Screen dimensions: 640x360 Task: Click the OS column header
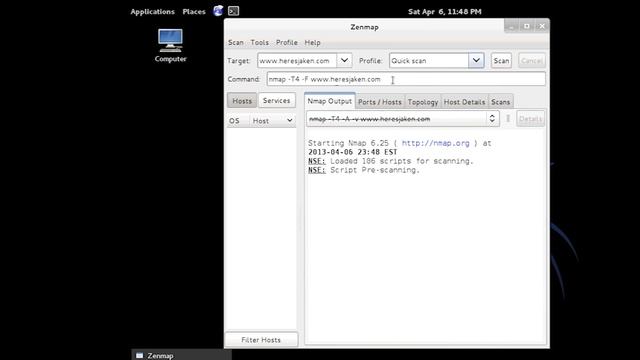tap(238, 121)
